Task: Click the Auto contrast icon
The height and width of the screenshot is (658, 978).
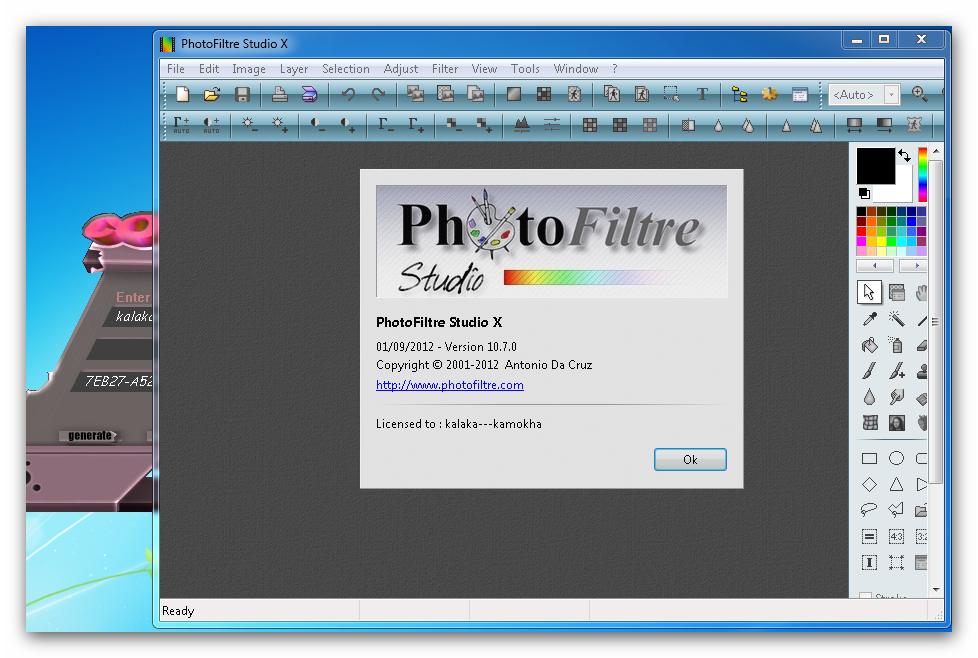Action: pos(211,125)
